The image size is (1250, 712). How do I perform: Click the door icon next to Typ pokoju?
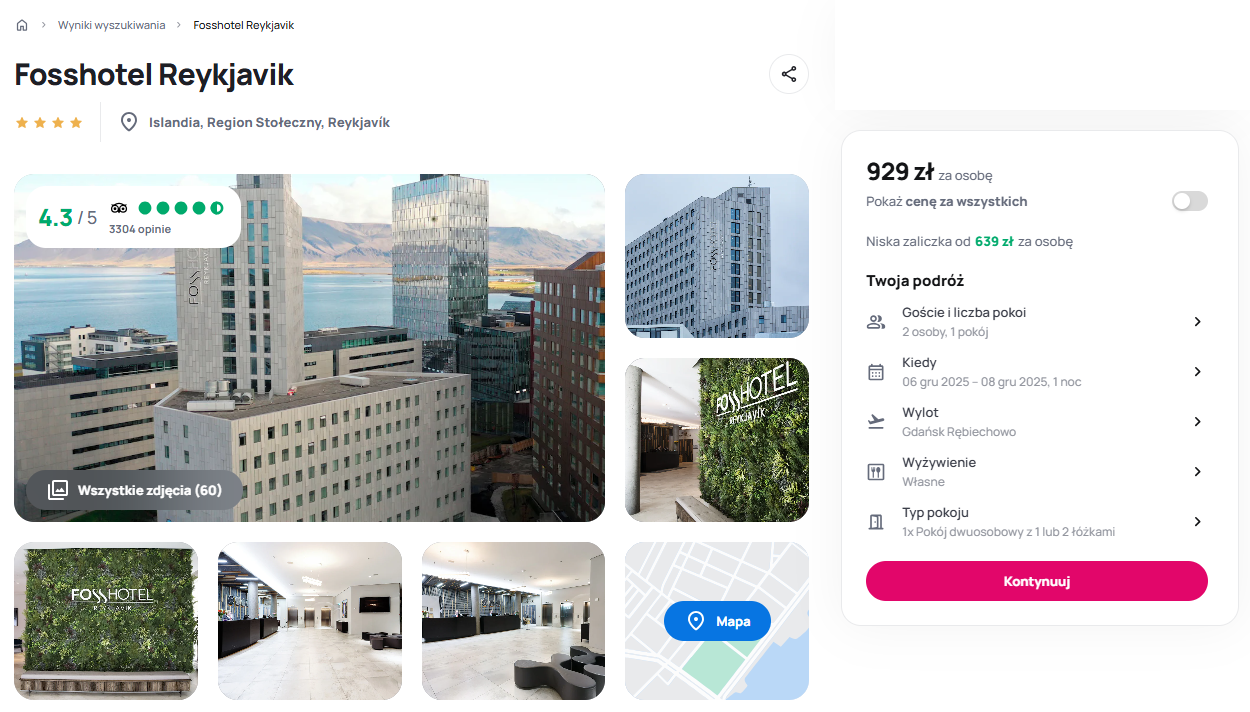[x=876, y=522]
